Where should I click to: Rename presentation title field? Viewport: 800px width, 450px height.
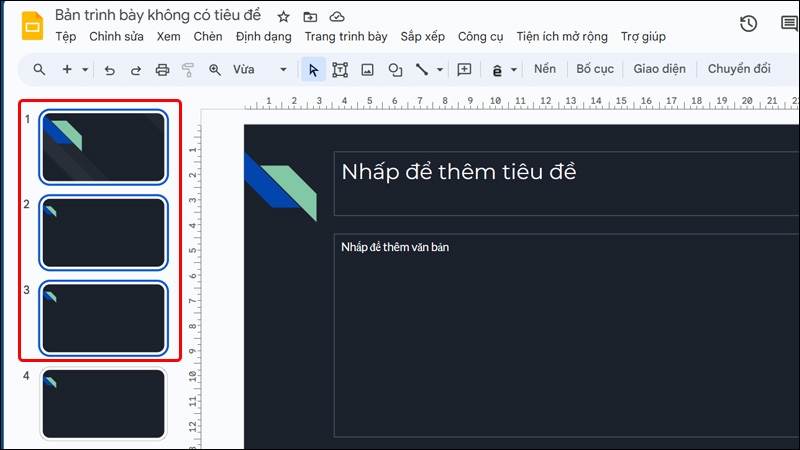pos(158,15)
